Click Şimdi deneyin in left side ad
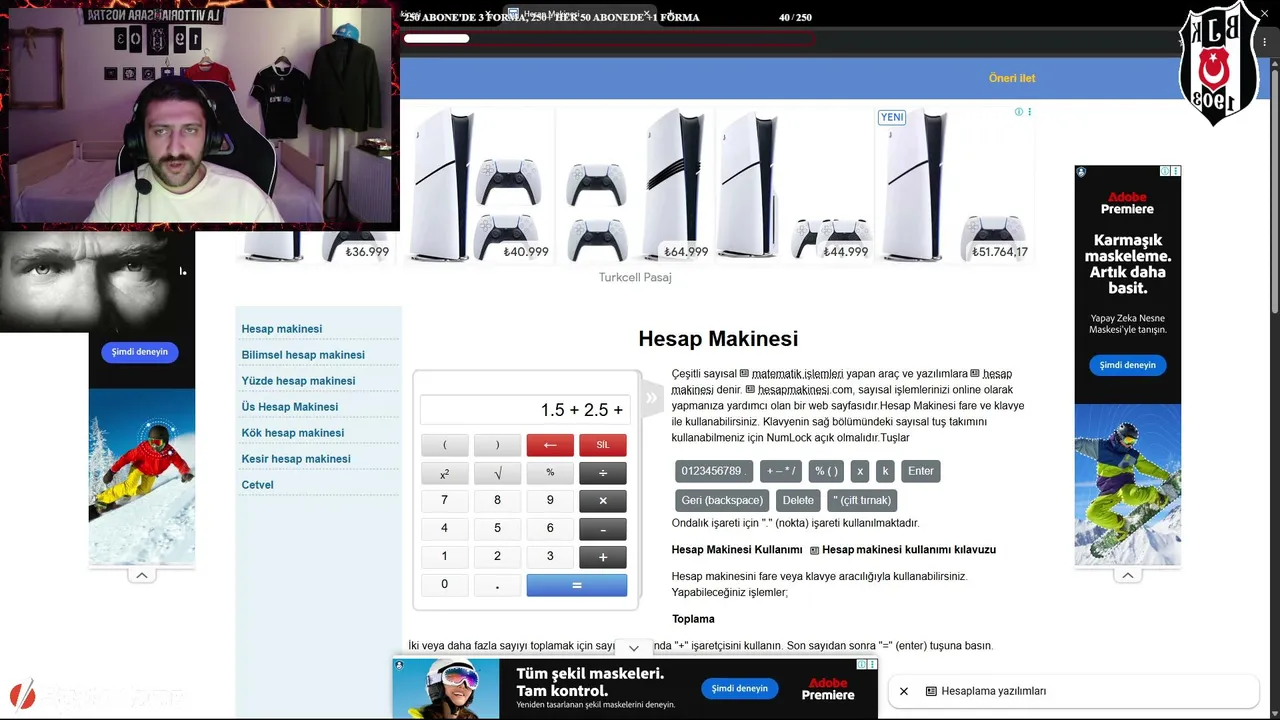1280x720 pixels. (140, 352)
